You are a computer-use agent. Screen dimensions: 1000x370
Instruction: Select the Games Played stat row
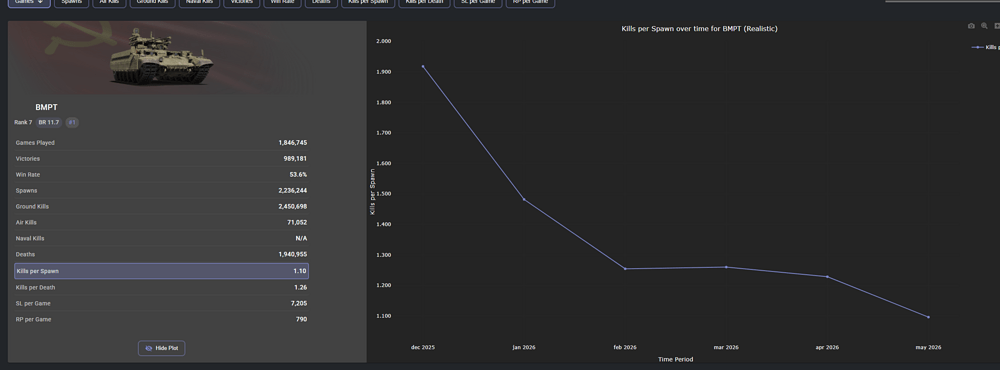[x=161, y=143]
